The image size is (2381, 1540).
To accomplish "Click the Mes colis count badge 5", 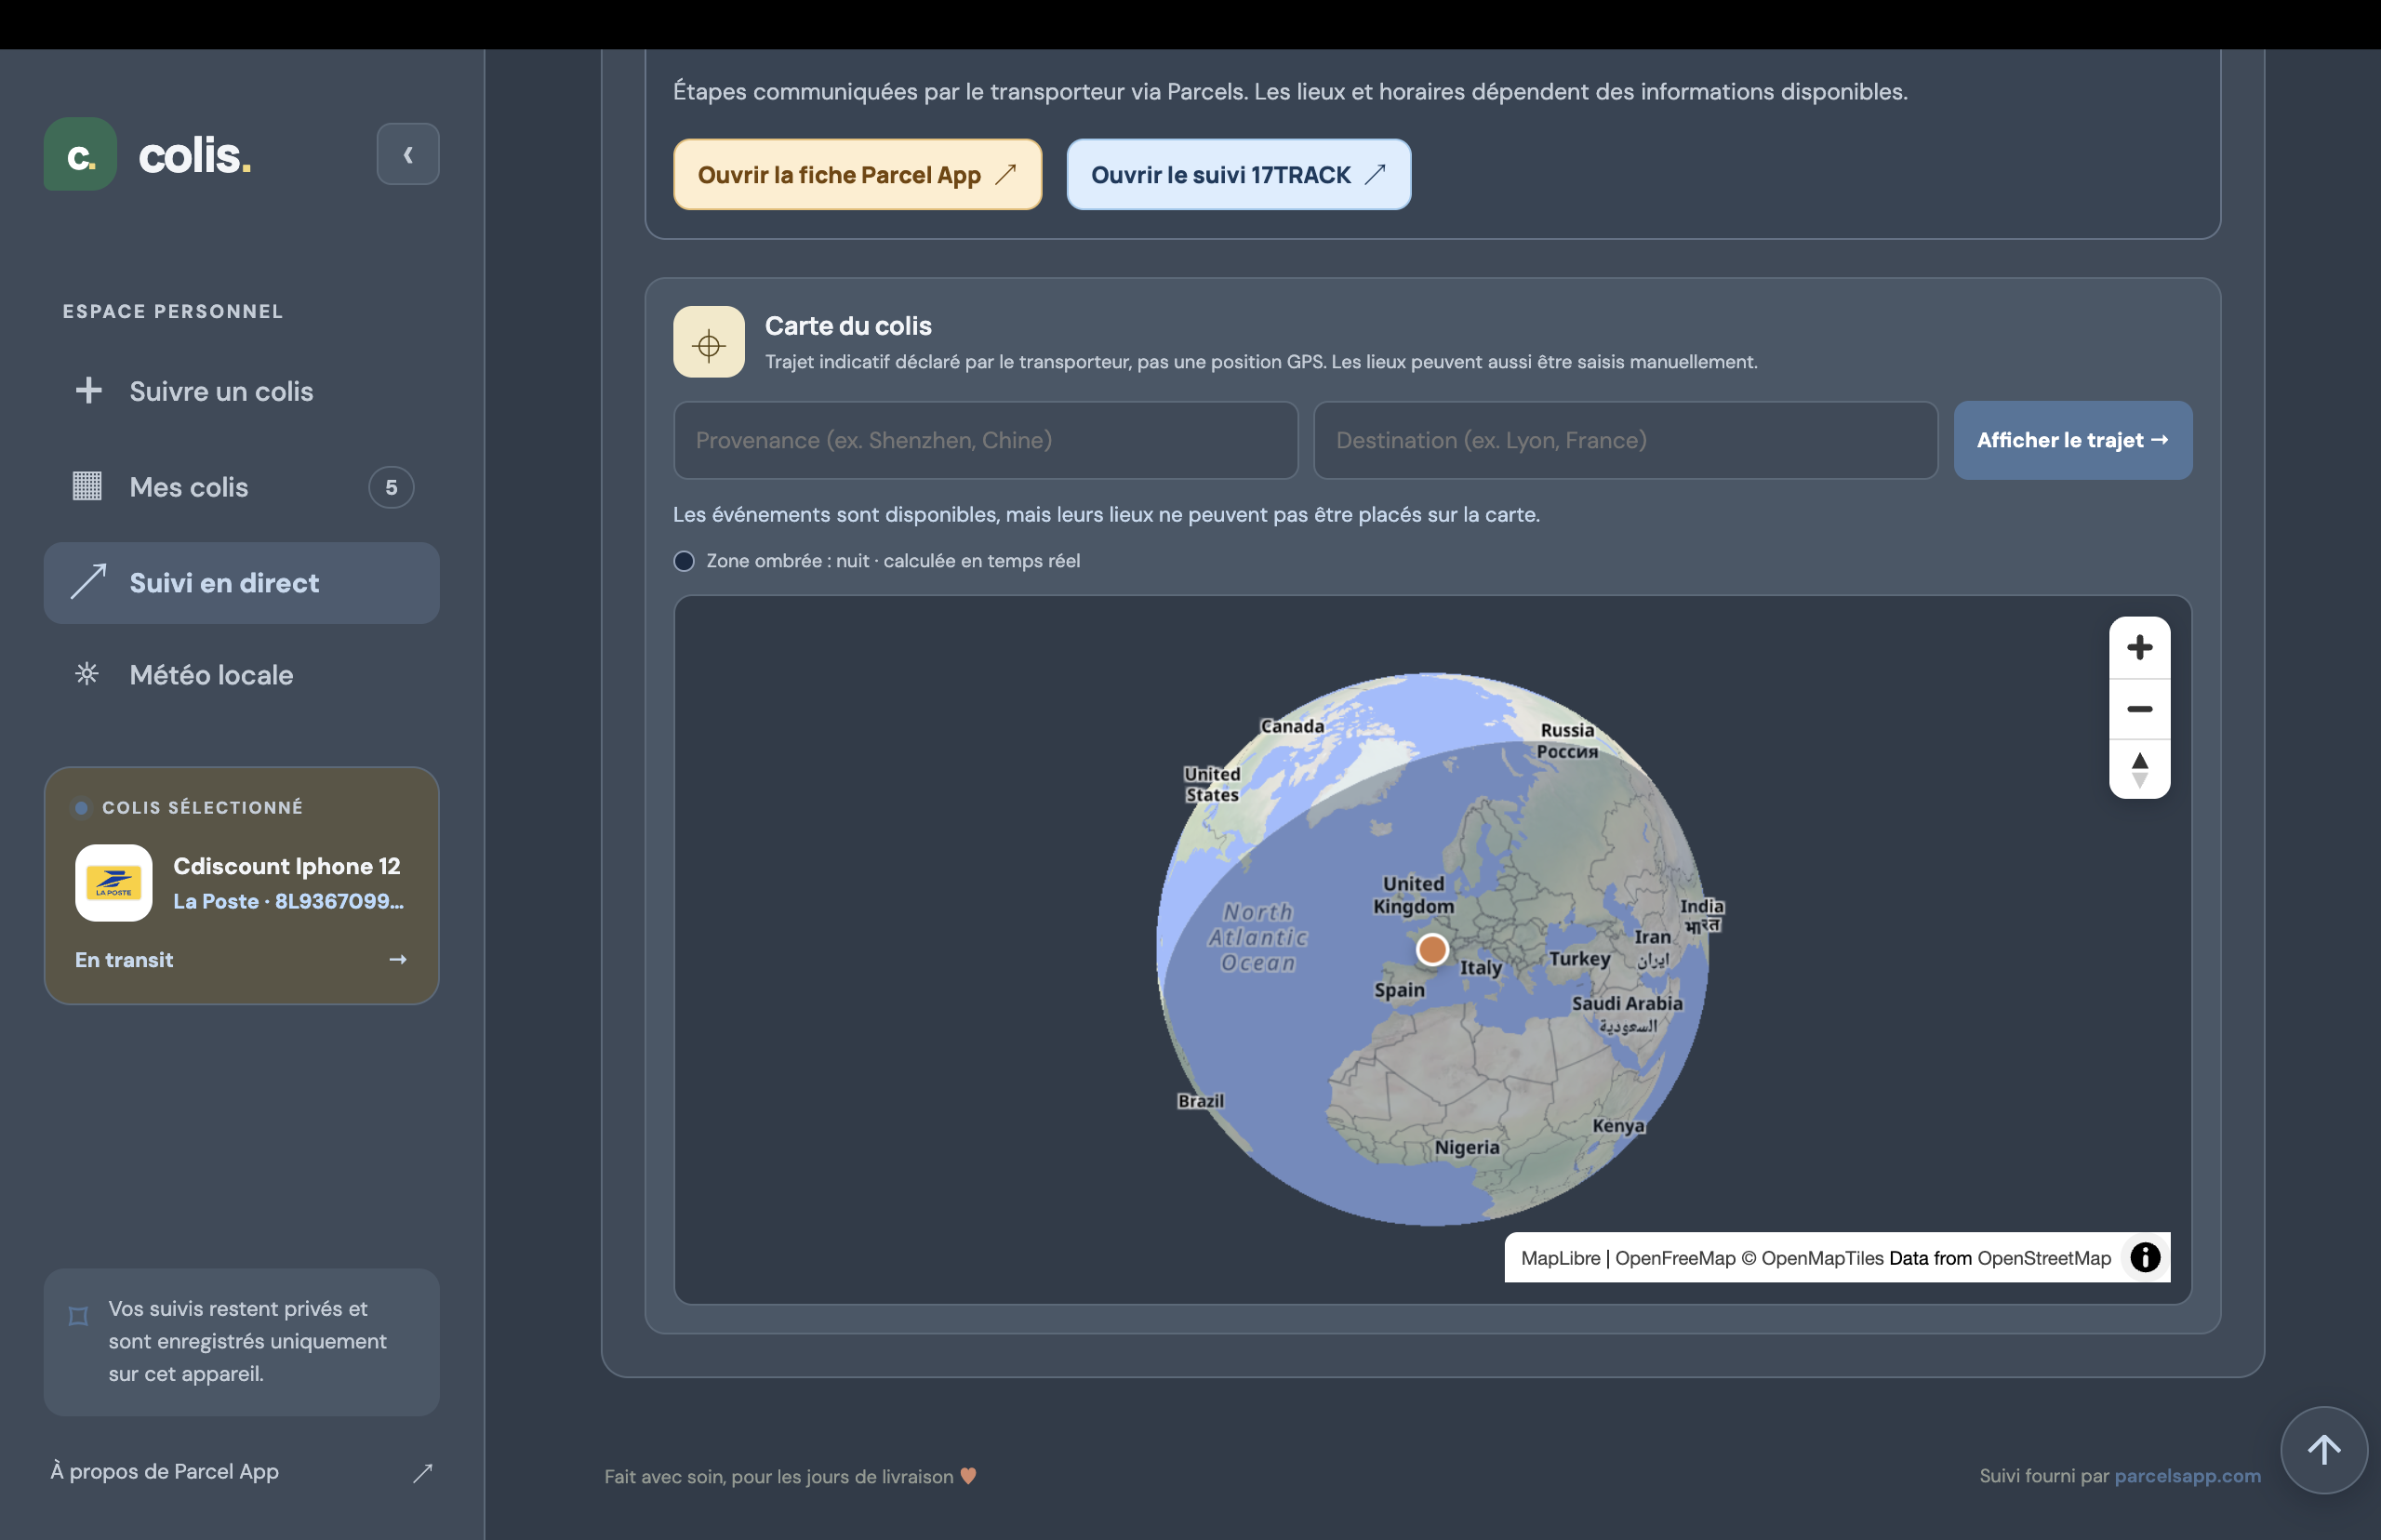I will point(391,487).
